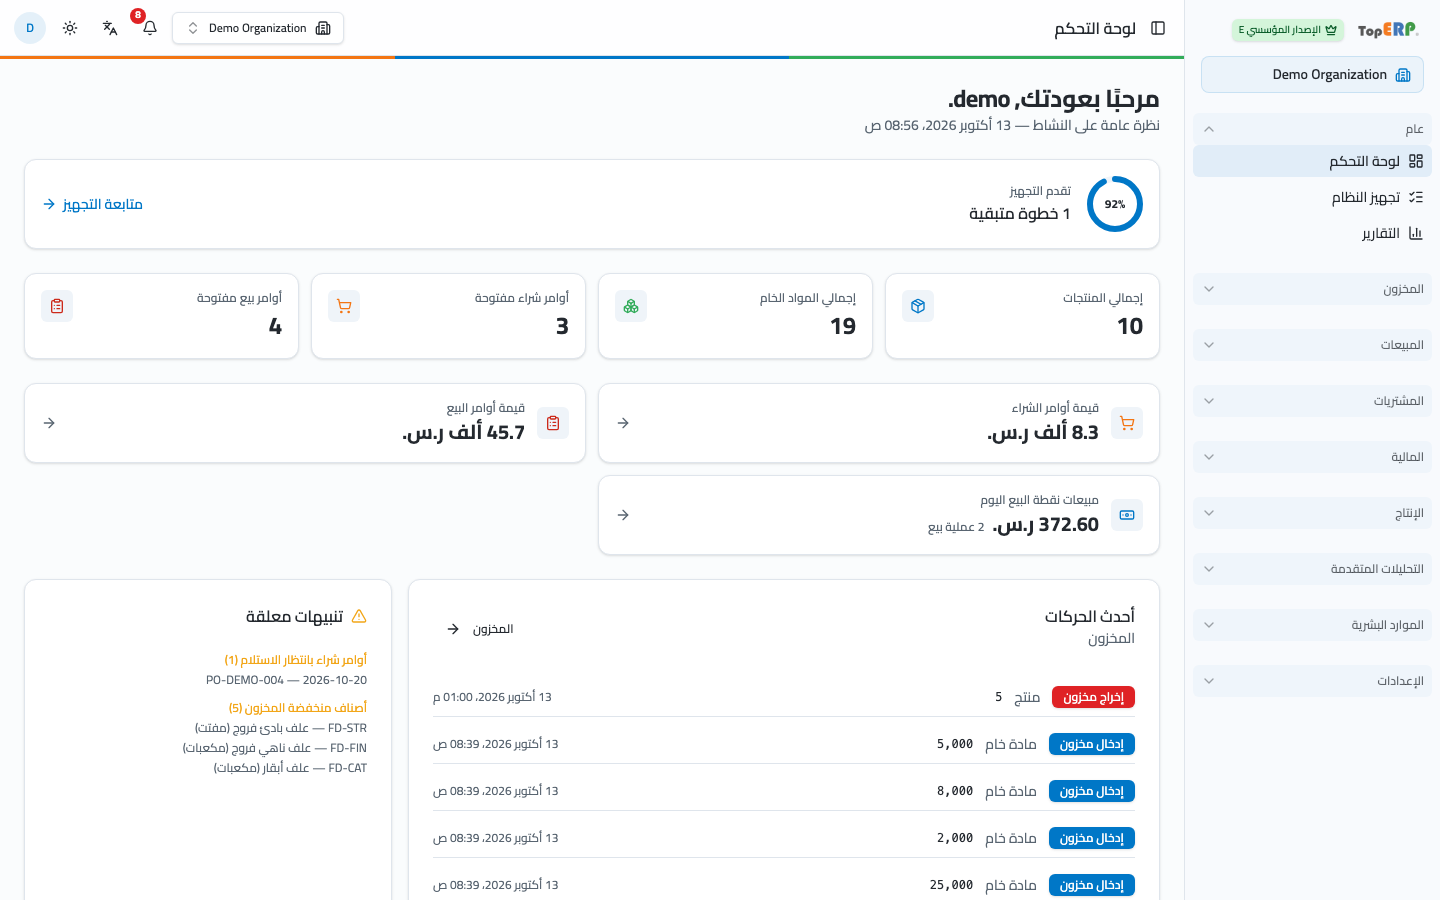
Task: Expand the المبيعات sidebar section
Action: tap(1312, 345)
